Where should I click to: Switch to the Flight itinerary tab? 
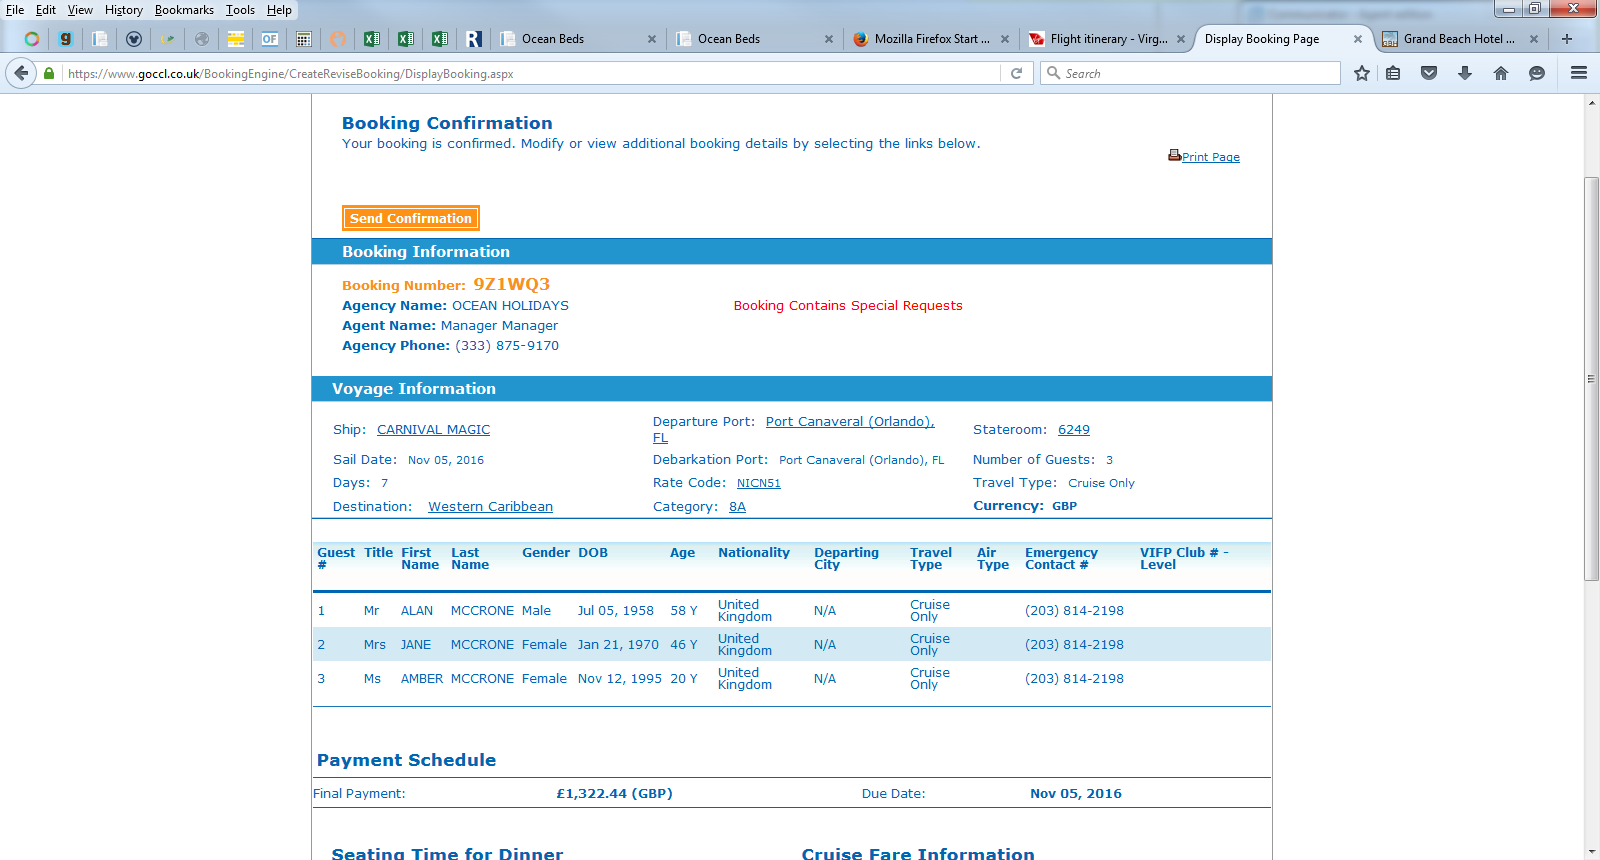(x=1106, y=39)
